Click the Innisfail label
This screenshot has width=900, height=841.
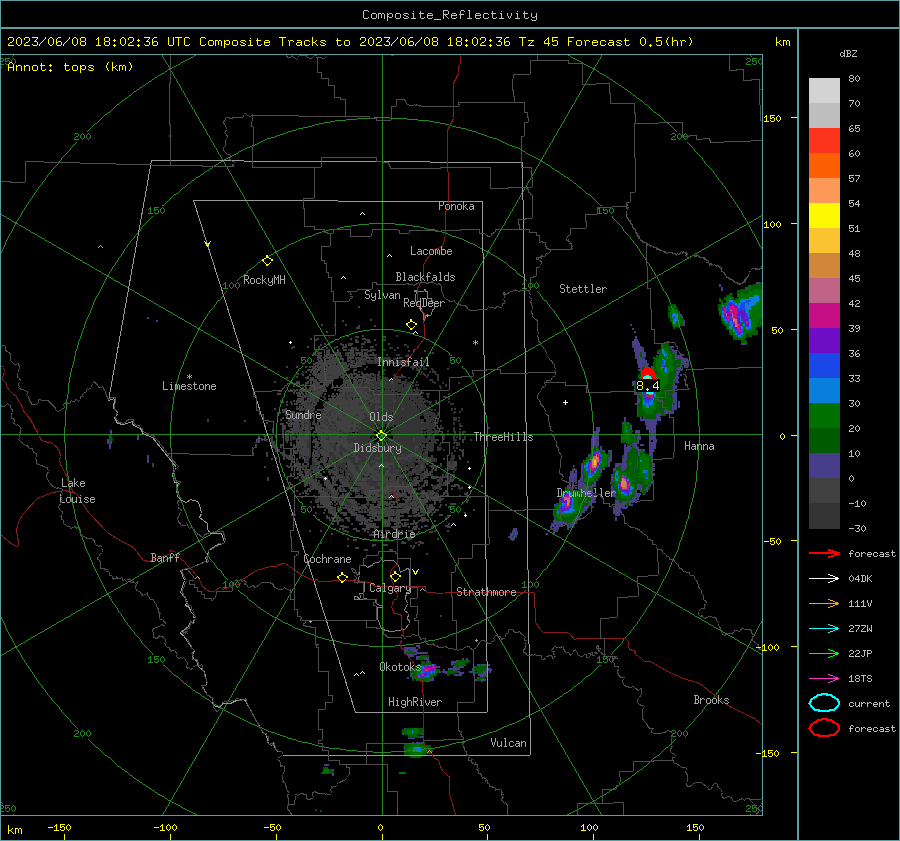click(x=403, y=362)
